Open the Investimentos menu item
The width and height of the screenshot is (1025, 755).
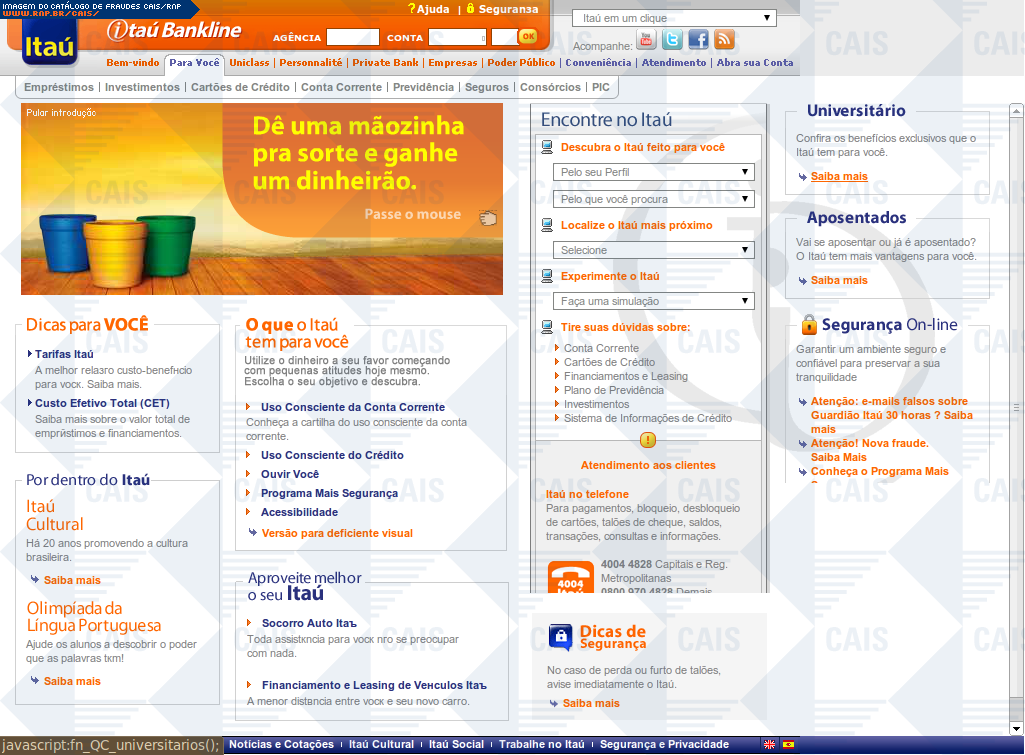[x=142, y=87]
